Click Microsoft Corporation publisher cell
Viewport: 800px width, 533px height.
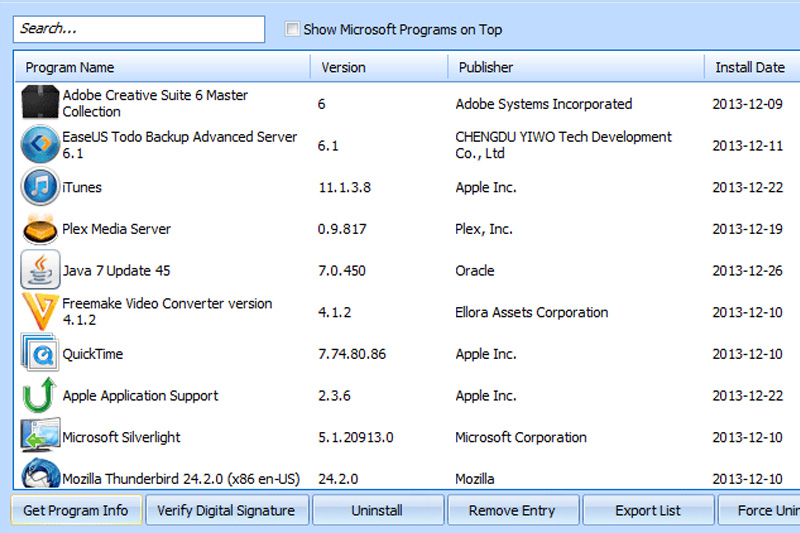pyautogui.click(x=521, y=437)
